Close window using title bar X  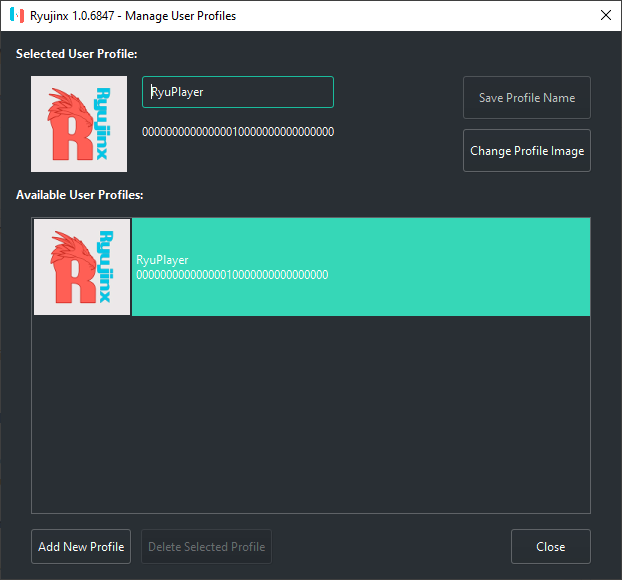pyautogui.click(x=606, y=15)
